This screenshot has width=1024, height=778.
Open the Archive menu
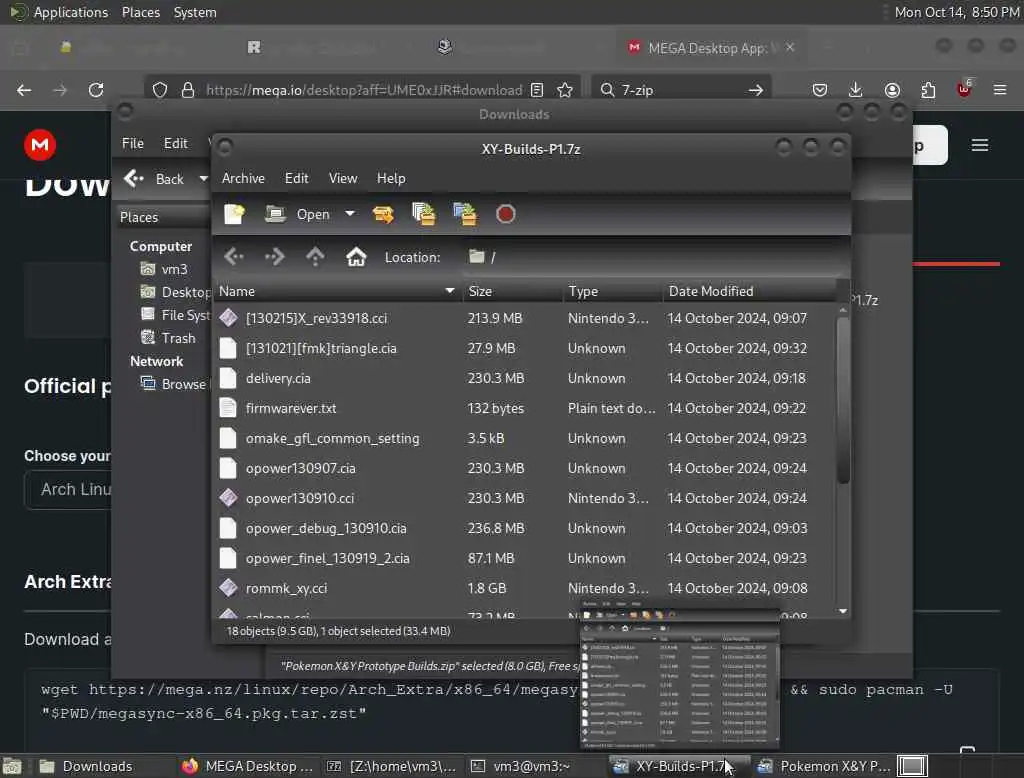point(243,178)
